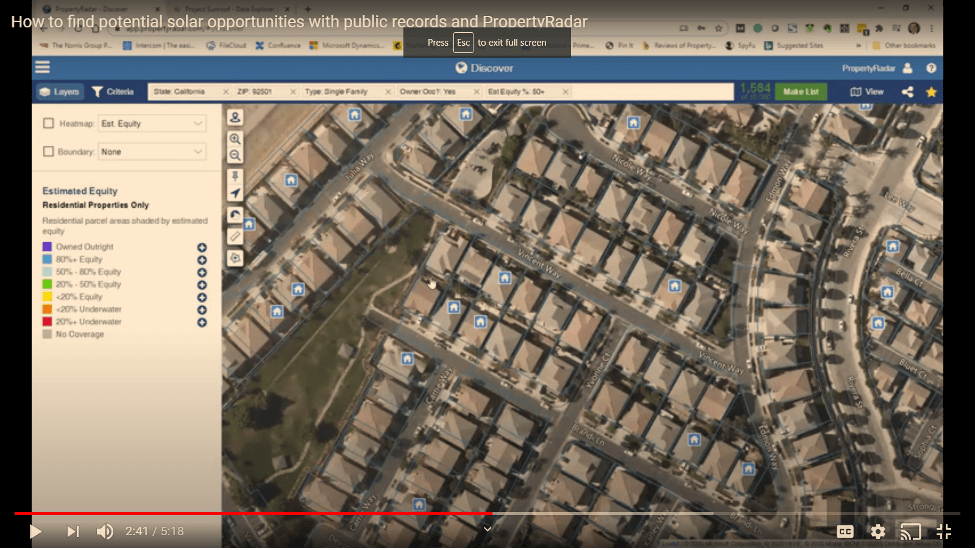Viewport: 977px width, 550px height.
Task: Open the Confluence bookmark
Action: pos(278,45)
